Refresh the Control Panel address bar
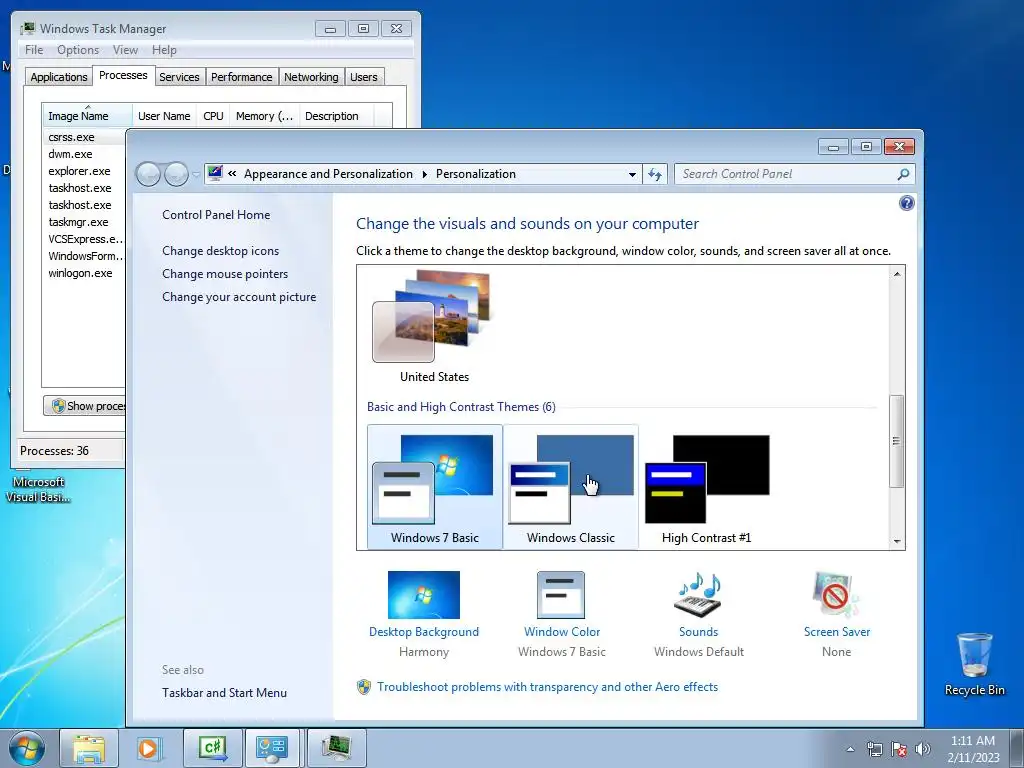Screen dimensions: 1024x768 pyautogui.click(x=655, y=174)
